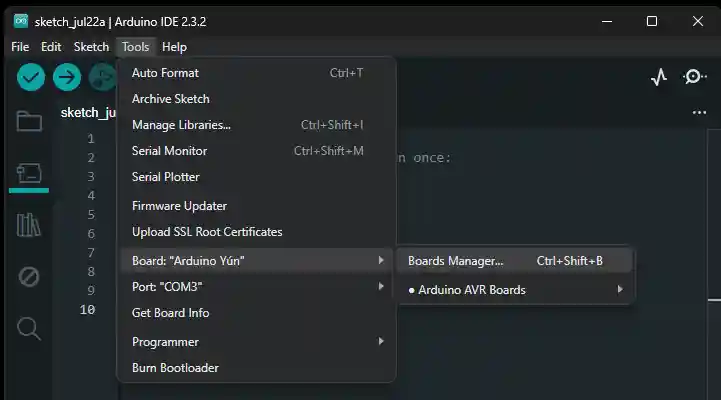The width and height of the screenshot is (721, 400).
Task: Click the Upload arrow button
Action: pos(67,77)
